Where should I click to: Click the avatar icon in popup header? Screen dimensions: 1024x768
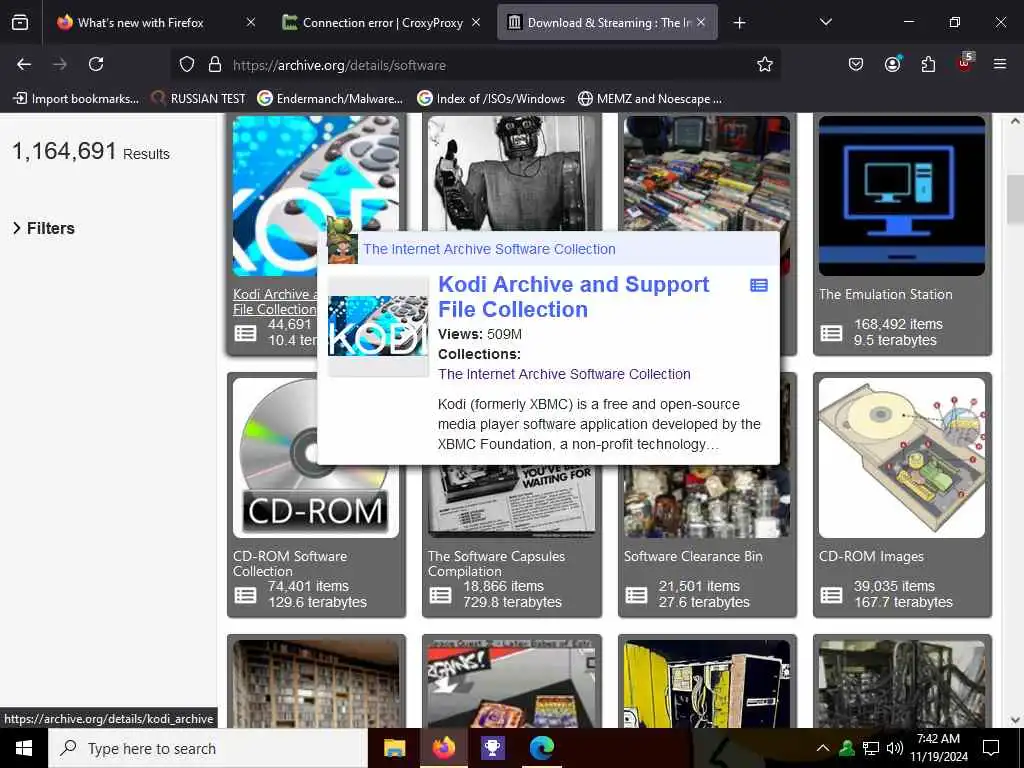(342, 240)
